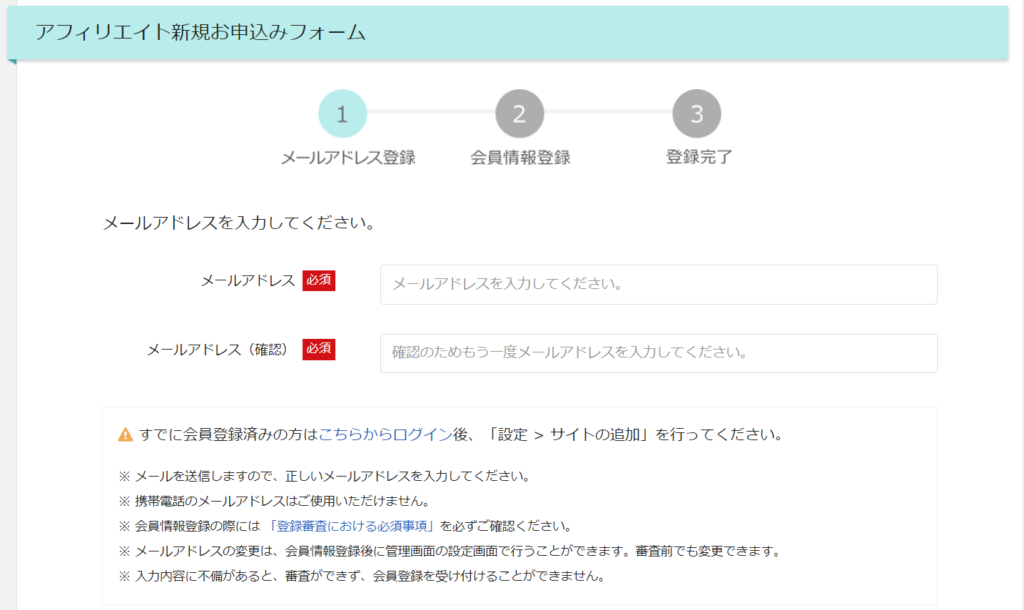
Task: Focus the メールアドレス（確認） confirmation field
Action: (x=658, y=353)
